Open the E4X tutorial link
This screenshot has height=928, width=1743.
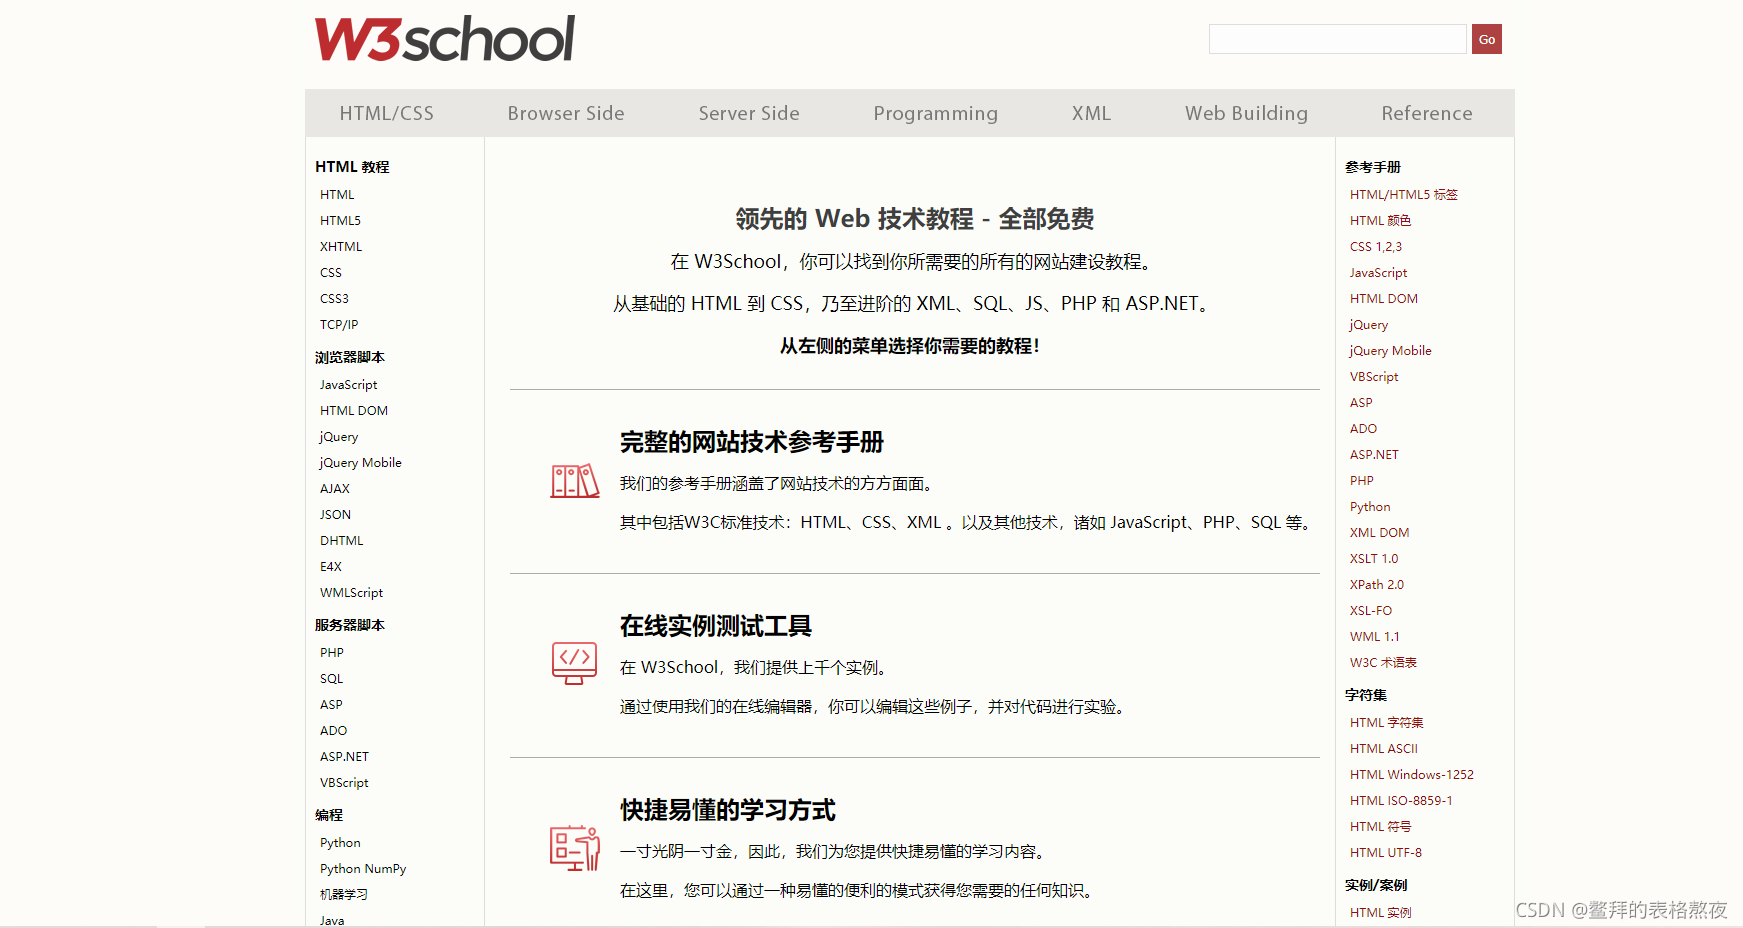(331, 567)
